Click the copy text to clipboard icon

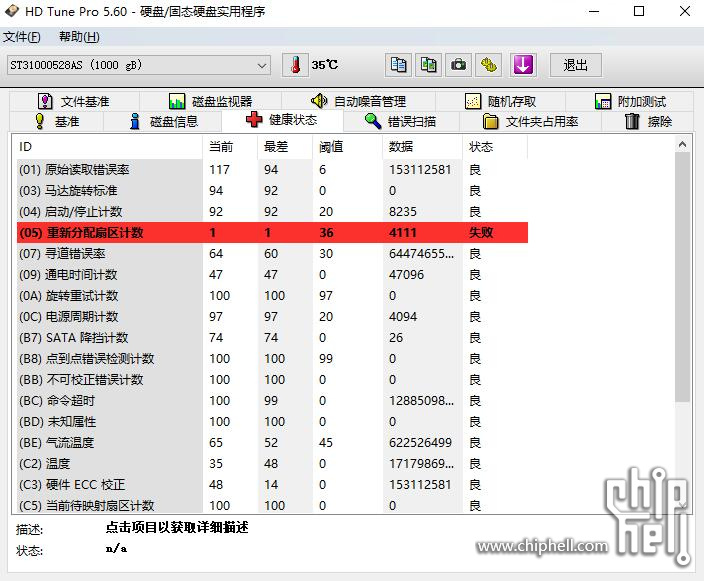398,65
